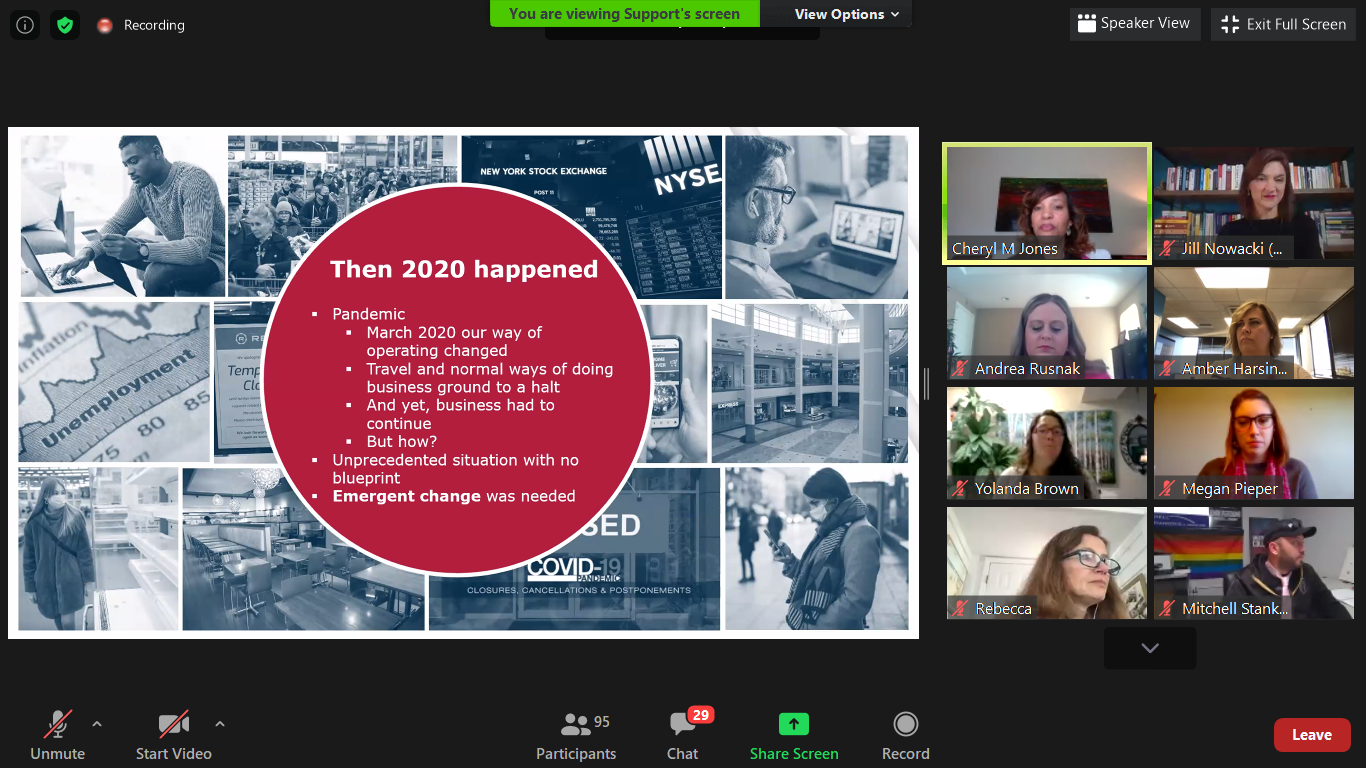The height and width of the screenshot is (768, 1366).
Task: Exit full screen mode
Action: tap(1284, 24)
